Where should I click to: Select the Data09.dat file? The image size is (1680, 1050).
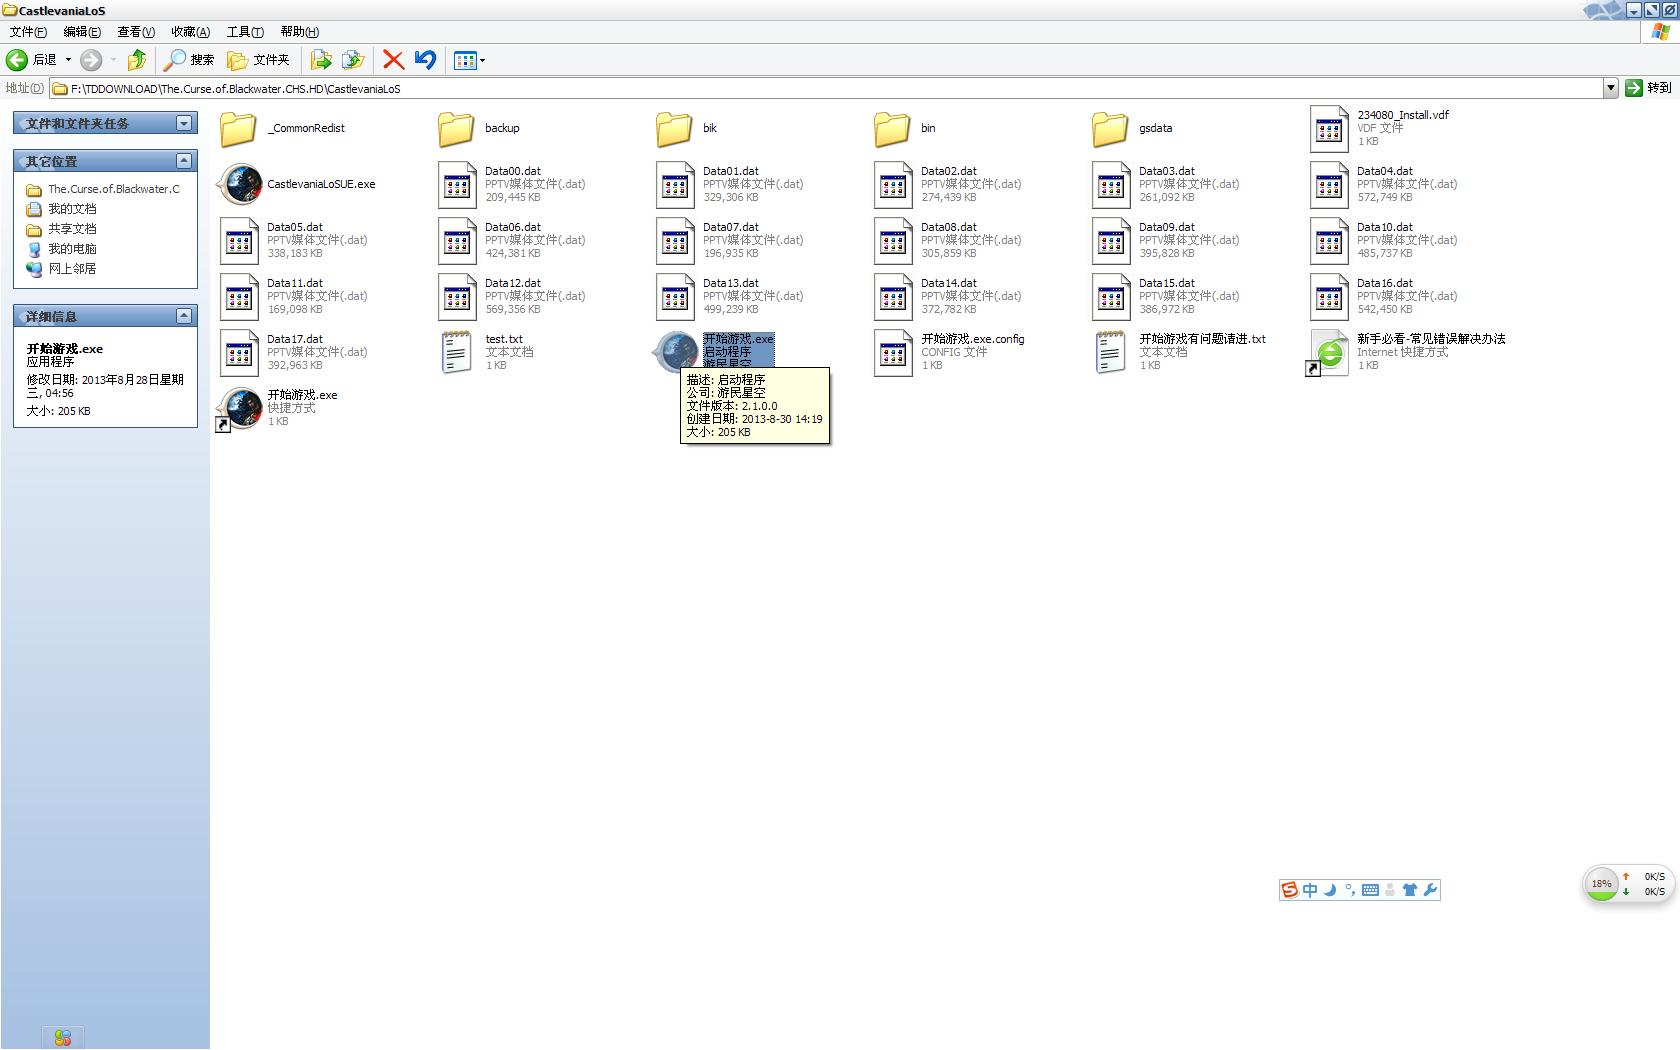coord(1165,240)
